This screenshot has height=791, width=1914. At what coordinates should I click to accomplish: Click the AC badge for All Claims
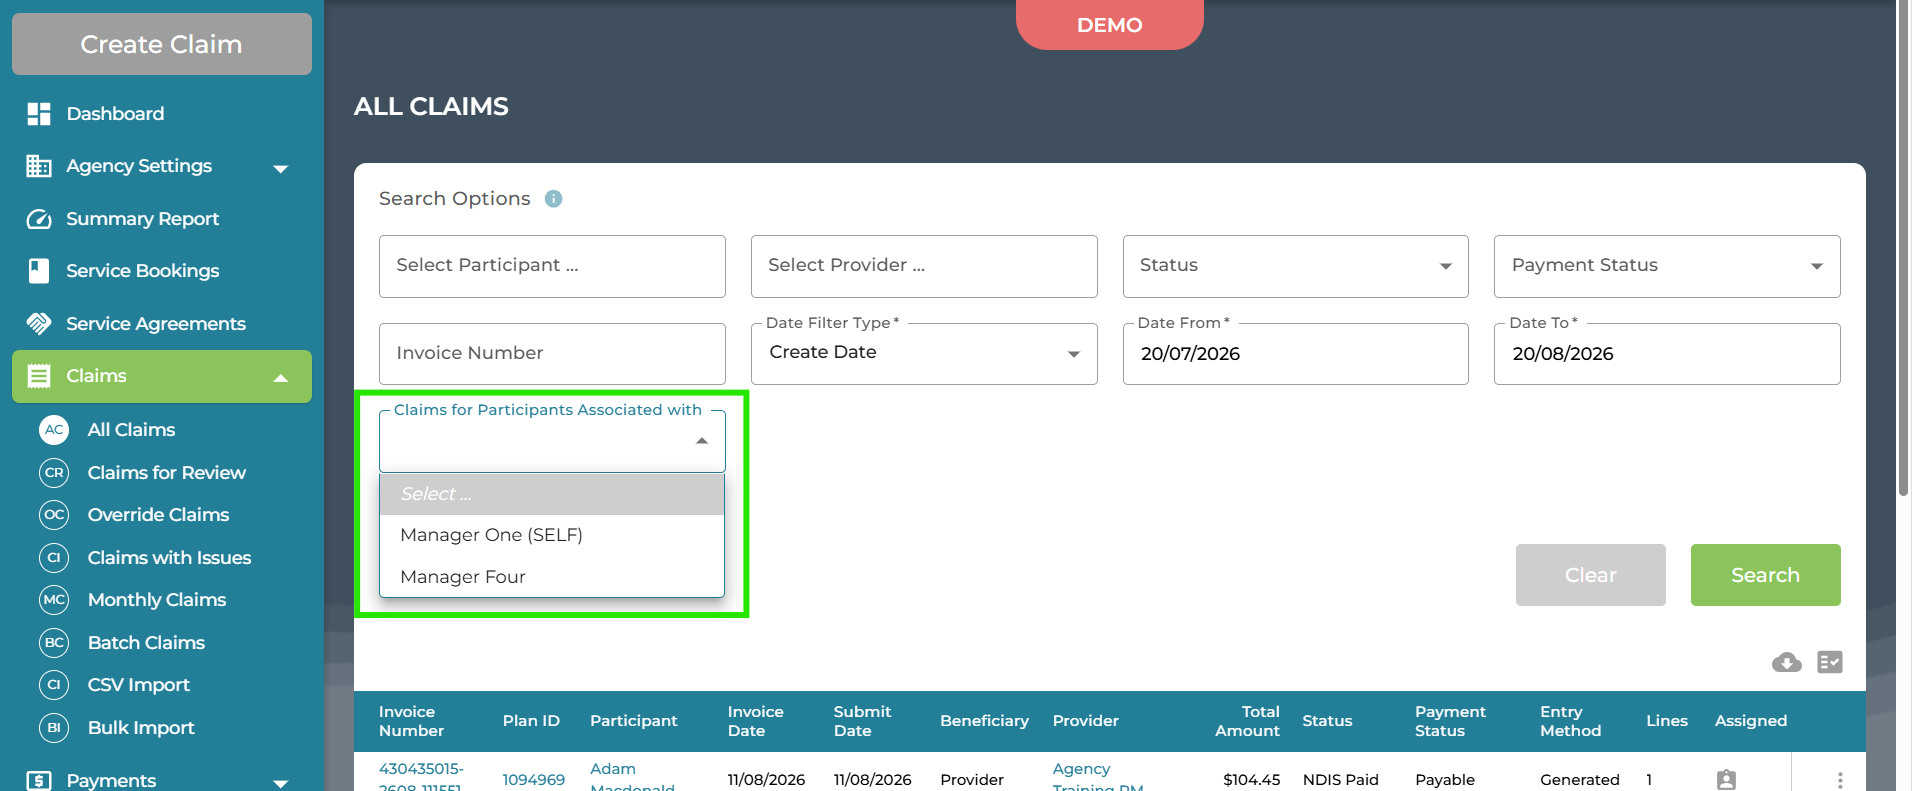[x=54, y=430]
